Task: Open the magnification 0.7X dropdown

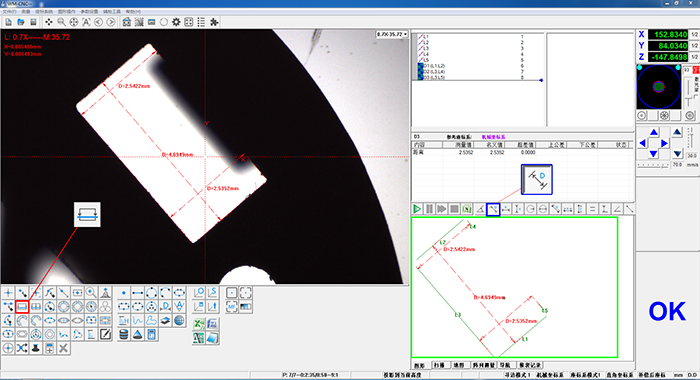Action: [392, 34]
